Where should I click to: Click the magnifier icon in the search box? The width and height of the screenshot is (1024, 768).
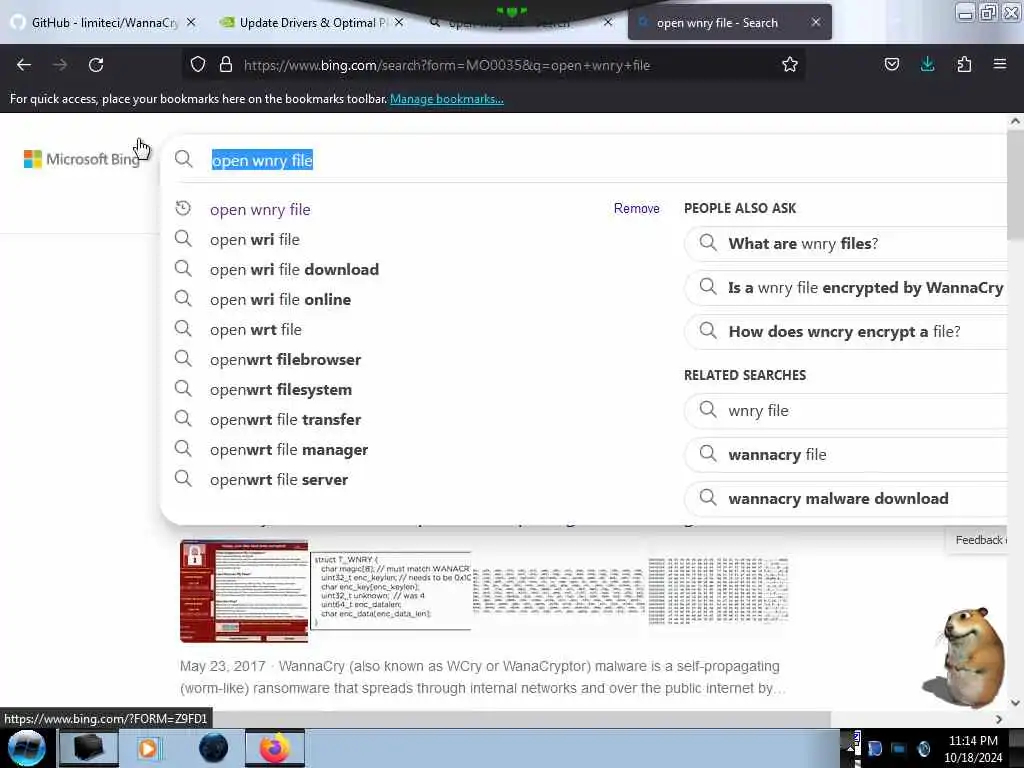coord(184,159)
